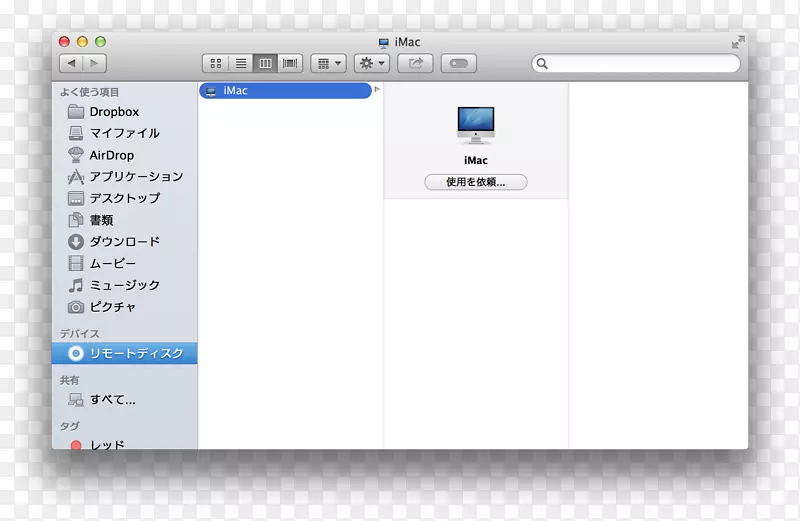Open the item arrangement dropdown
The height and width of the screenshot is (521, 800).
point(329,63)
